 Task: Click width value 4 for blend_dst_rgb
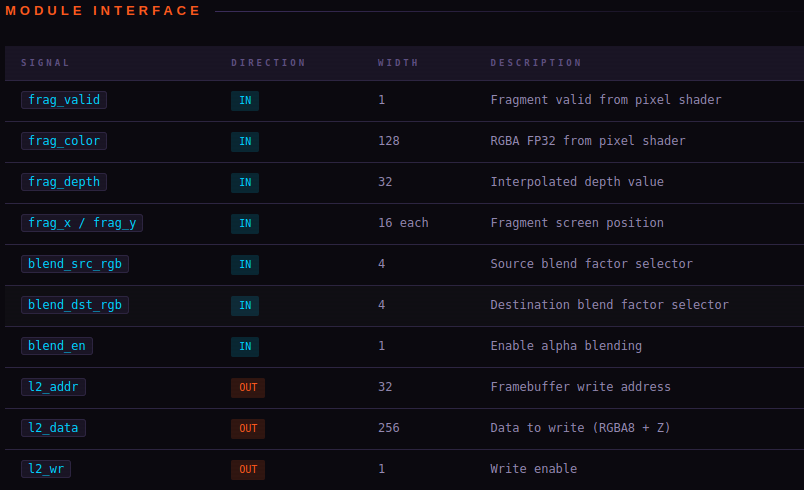pyautogui.click(x=381, y=305)
